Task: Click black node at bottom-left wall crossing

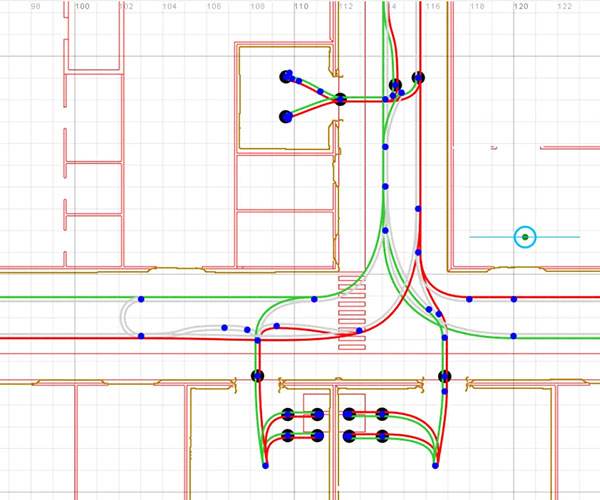Action: (257, 376)
